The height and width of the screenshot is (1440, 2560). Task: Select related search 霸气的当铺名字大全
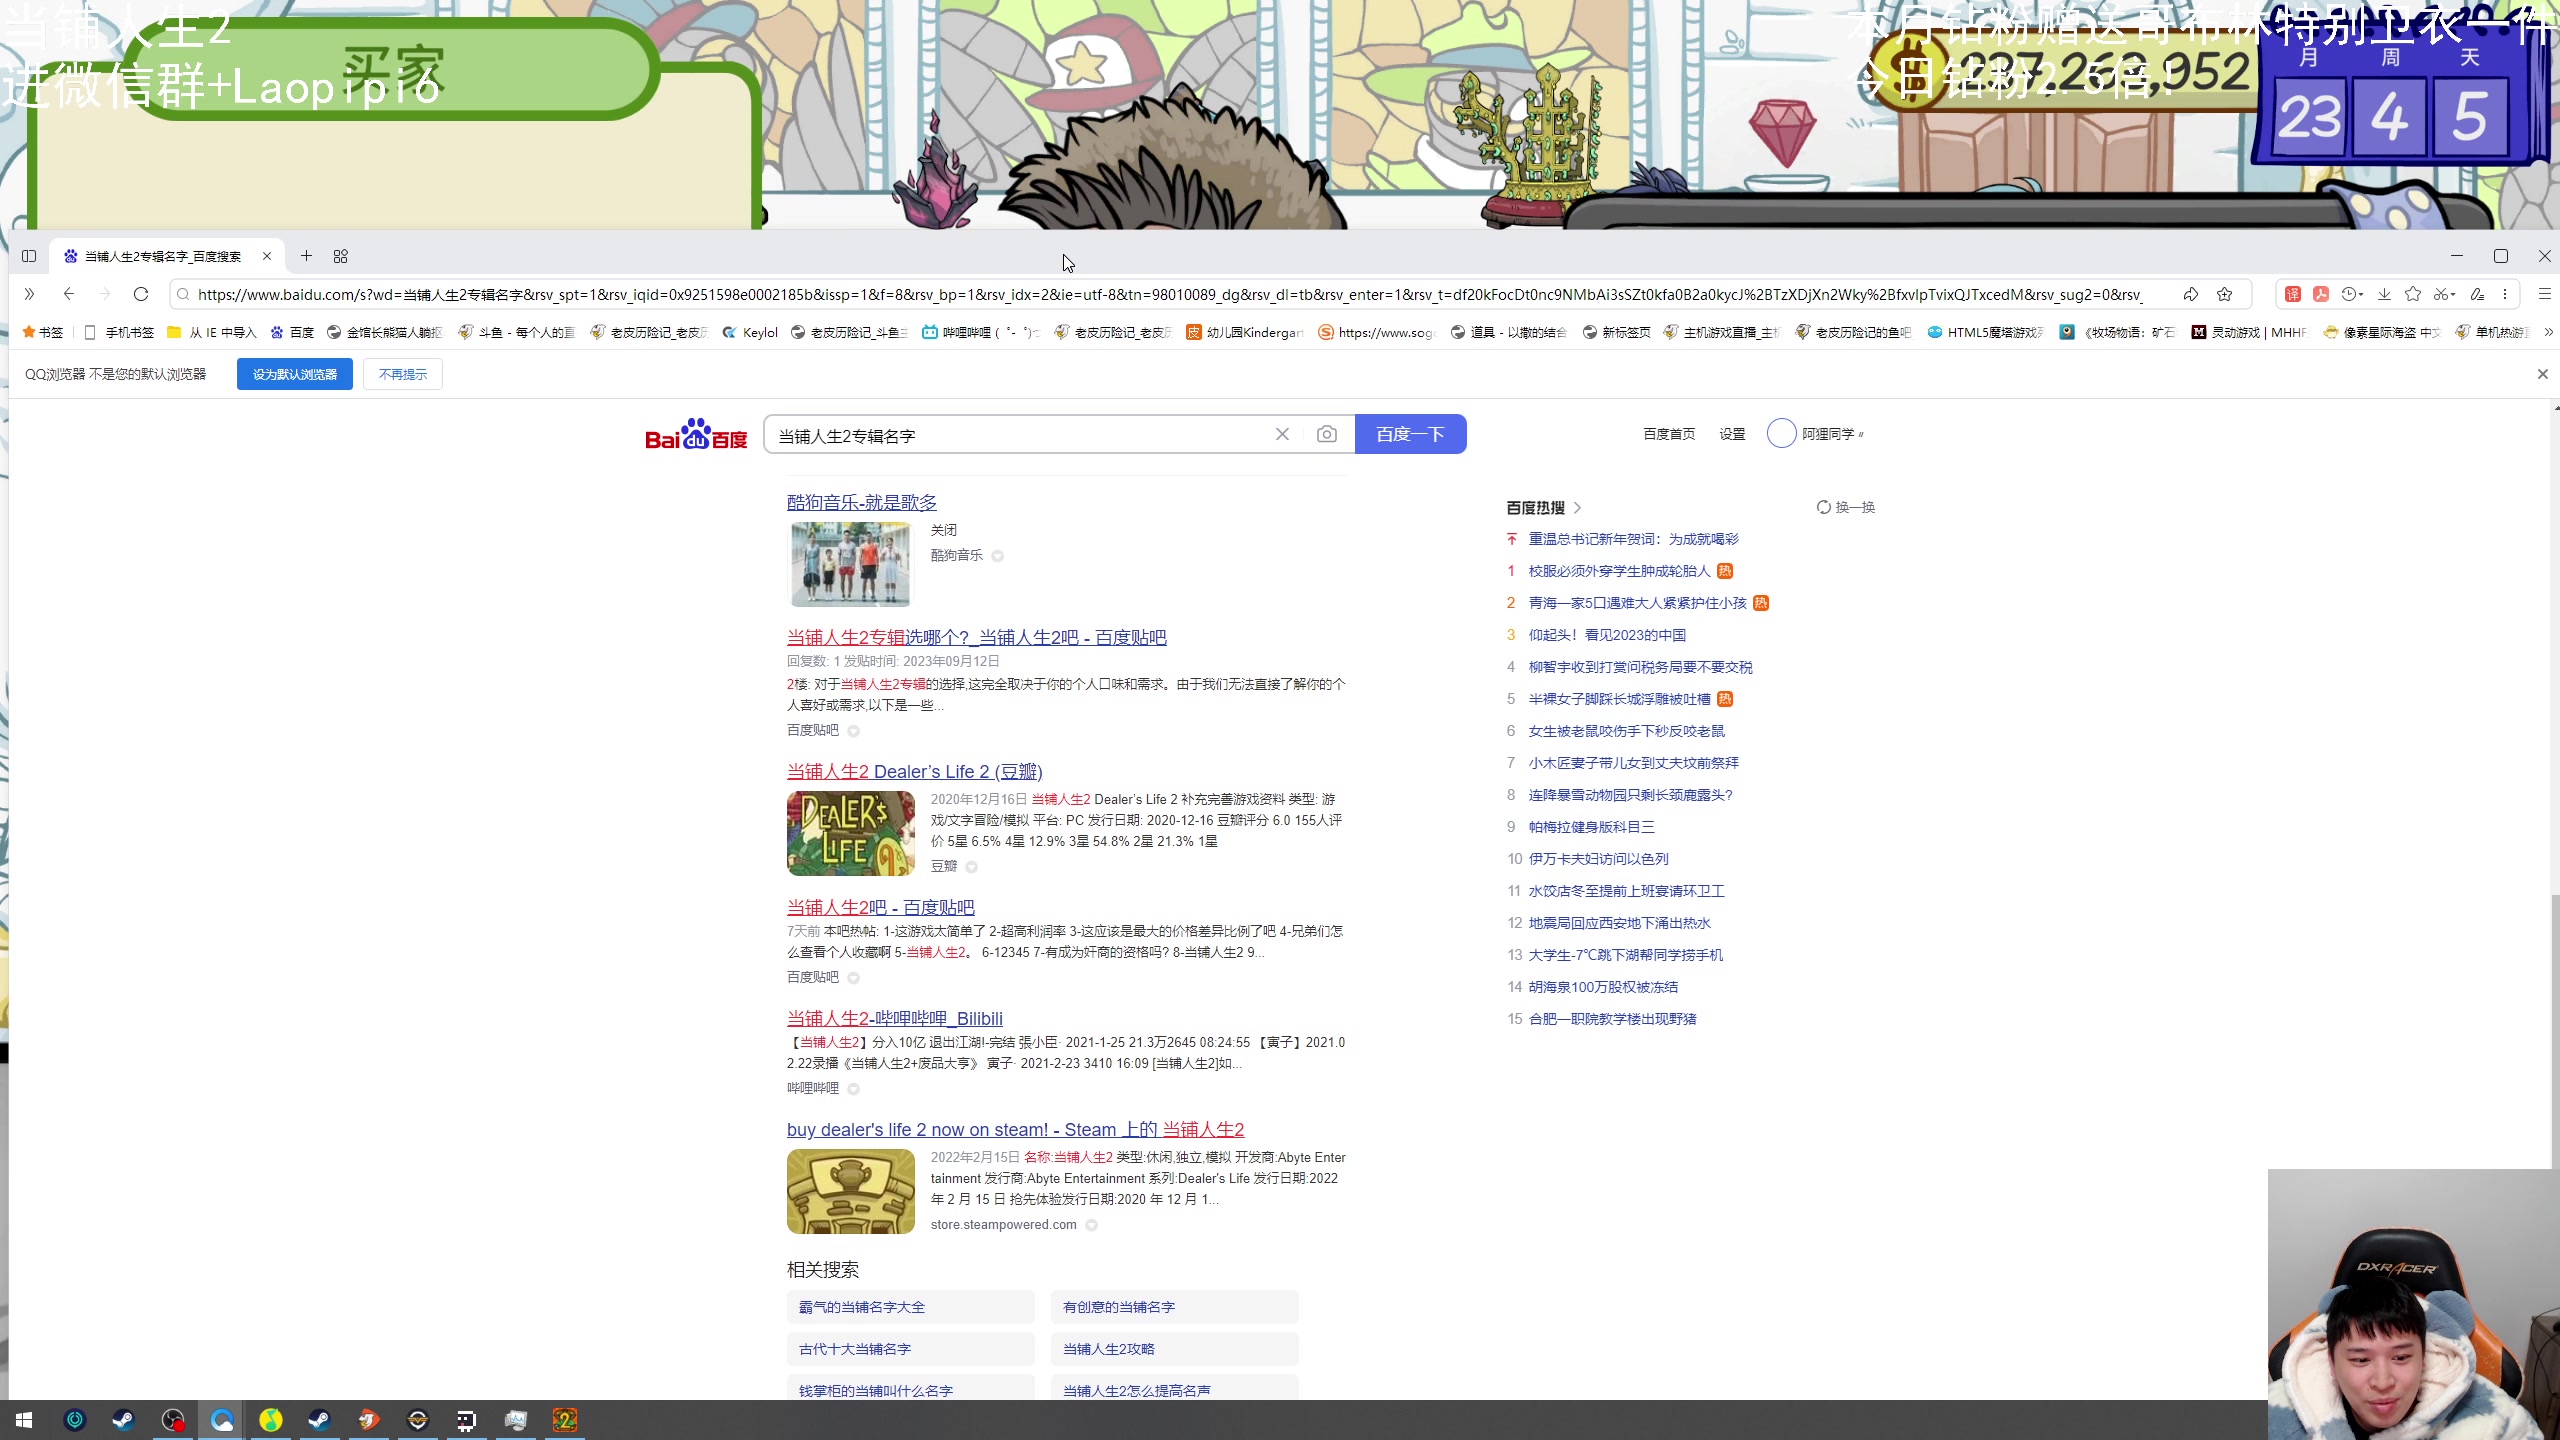(x=911, y=1307)
